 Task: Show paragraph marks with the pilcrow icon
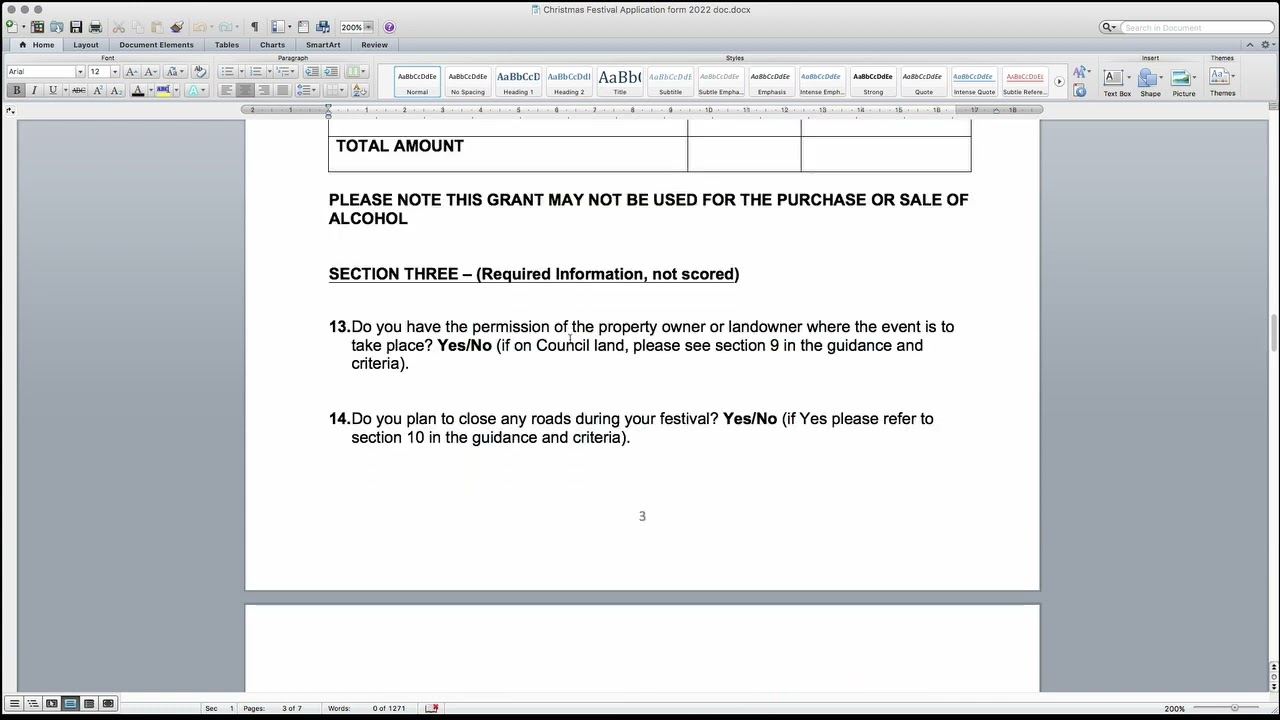coord(254,27)
